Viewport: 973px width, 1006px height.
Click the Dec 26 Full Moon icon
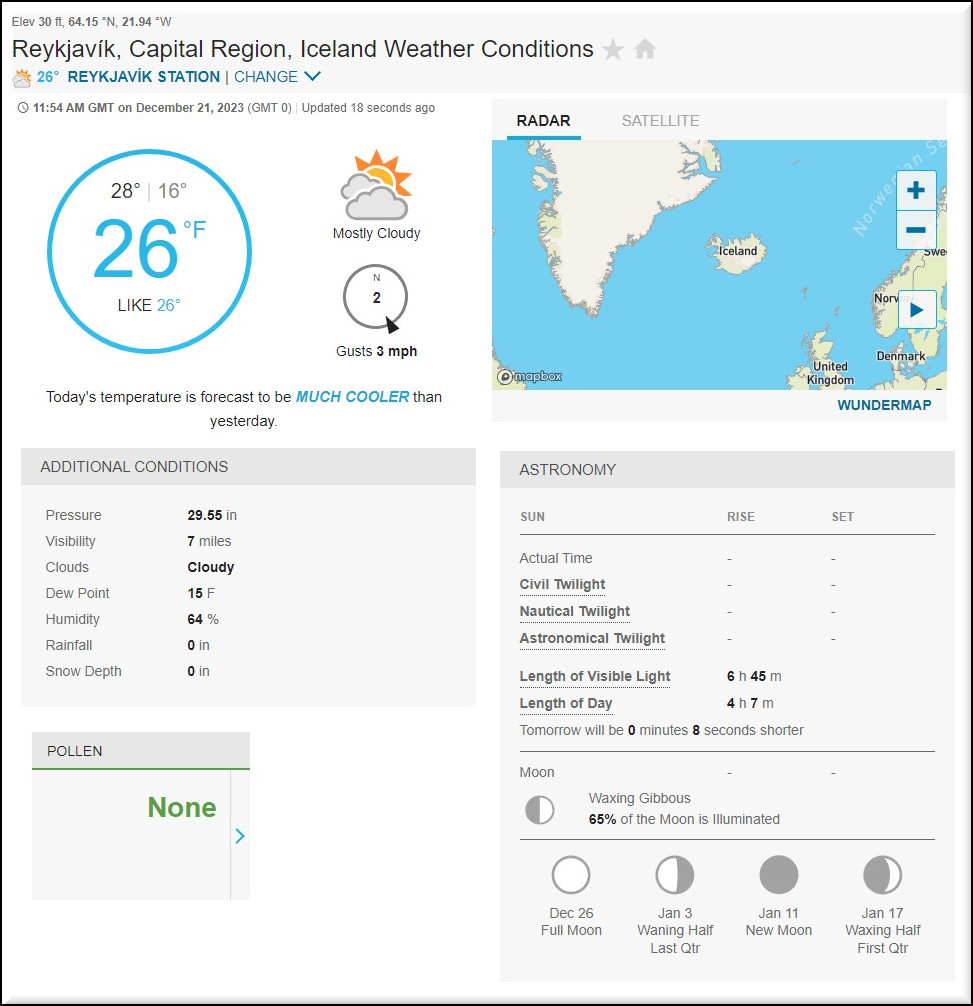(x=571, y=875)
